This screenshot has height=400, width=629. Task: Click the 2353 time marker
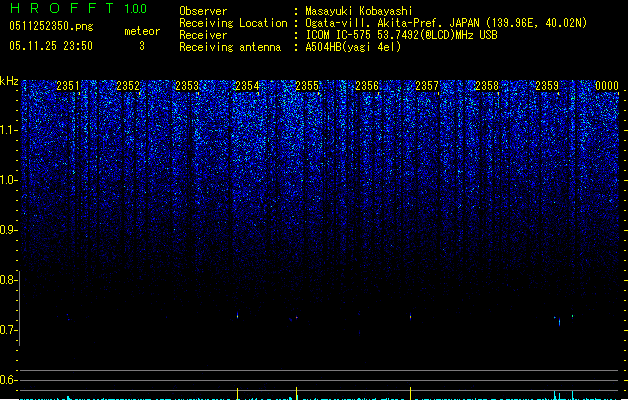[x=187, y=86]
